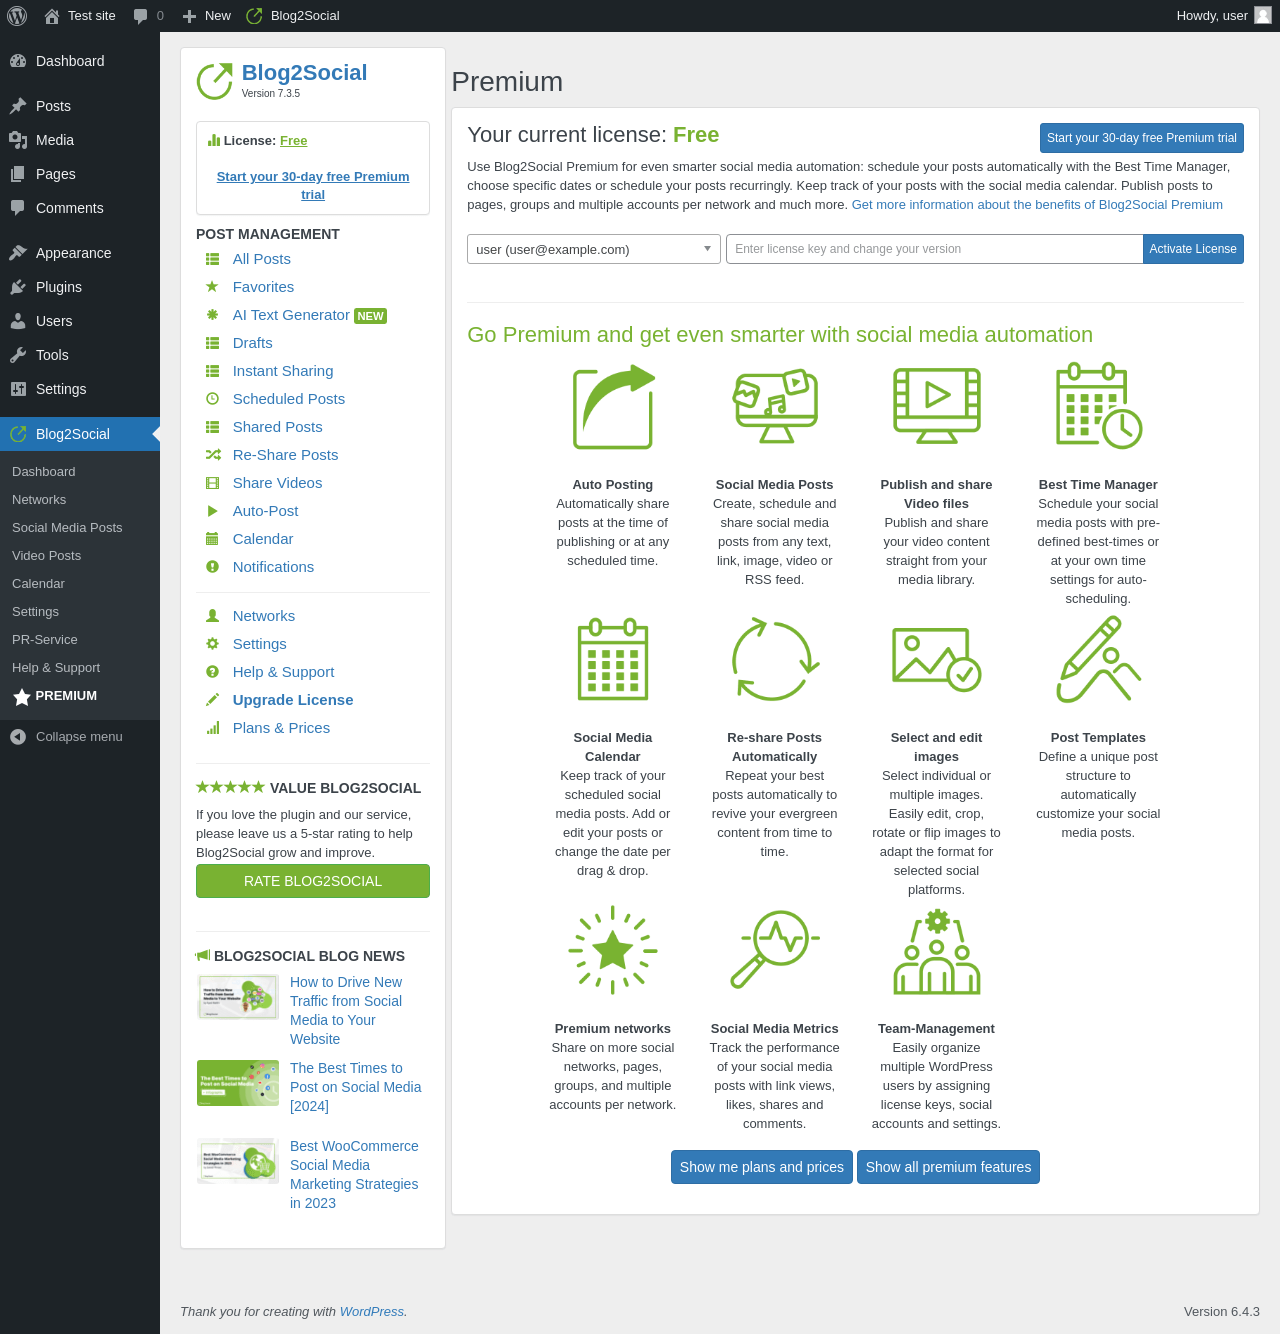Image resolution: width=1280 pixels, height=1334 pixels.
Task: Click the person icon beside Networks link
Action: pos(212,616)
